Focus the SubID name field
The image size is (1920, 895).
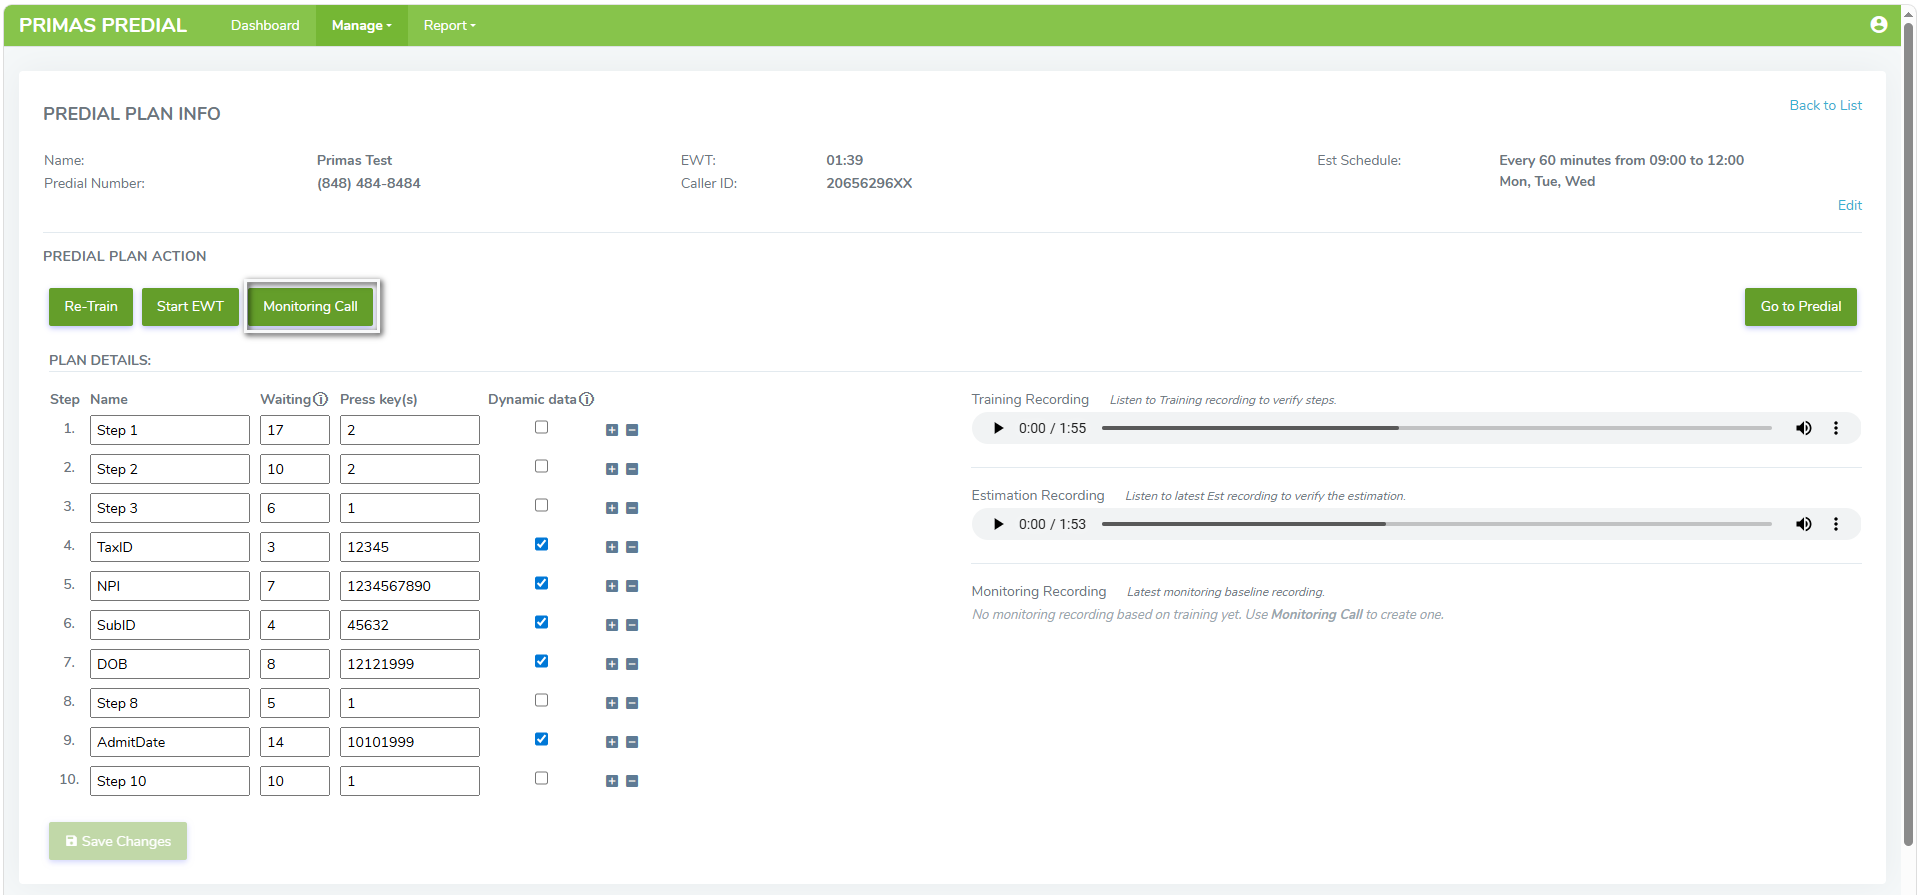(x=170, y=625)
